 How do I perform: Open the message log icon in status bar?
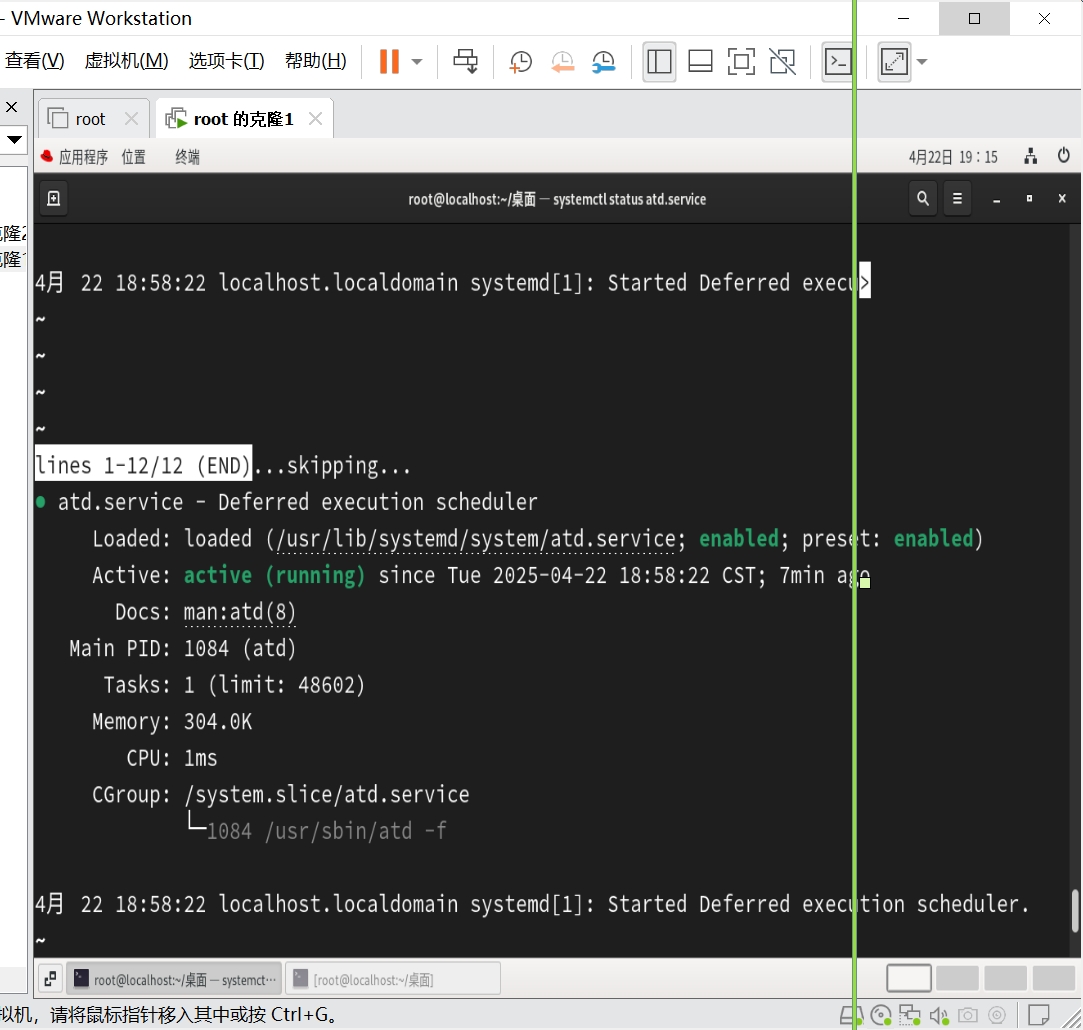pyautogui.click(x=1038, y=1015)
